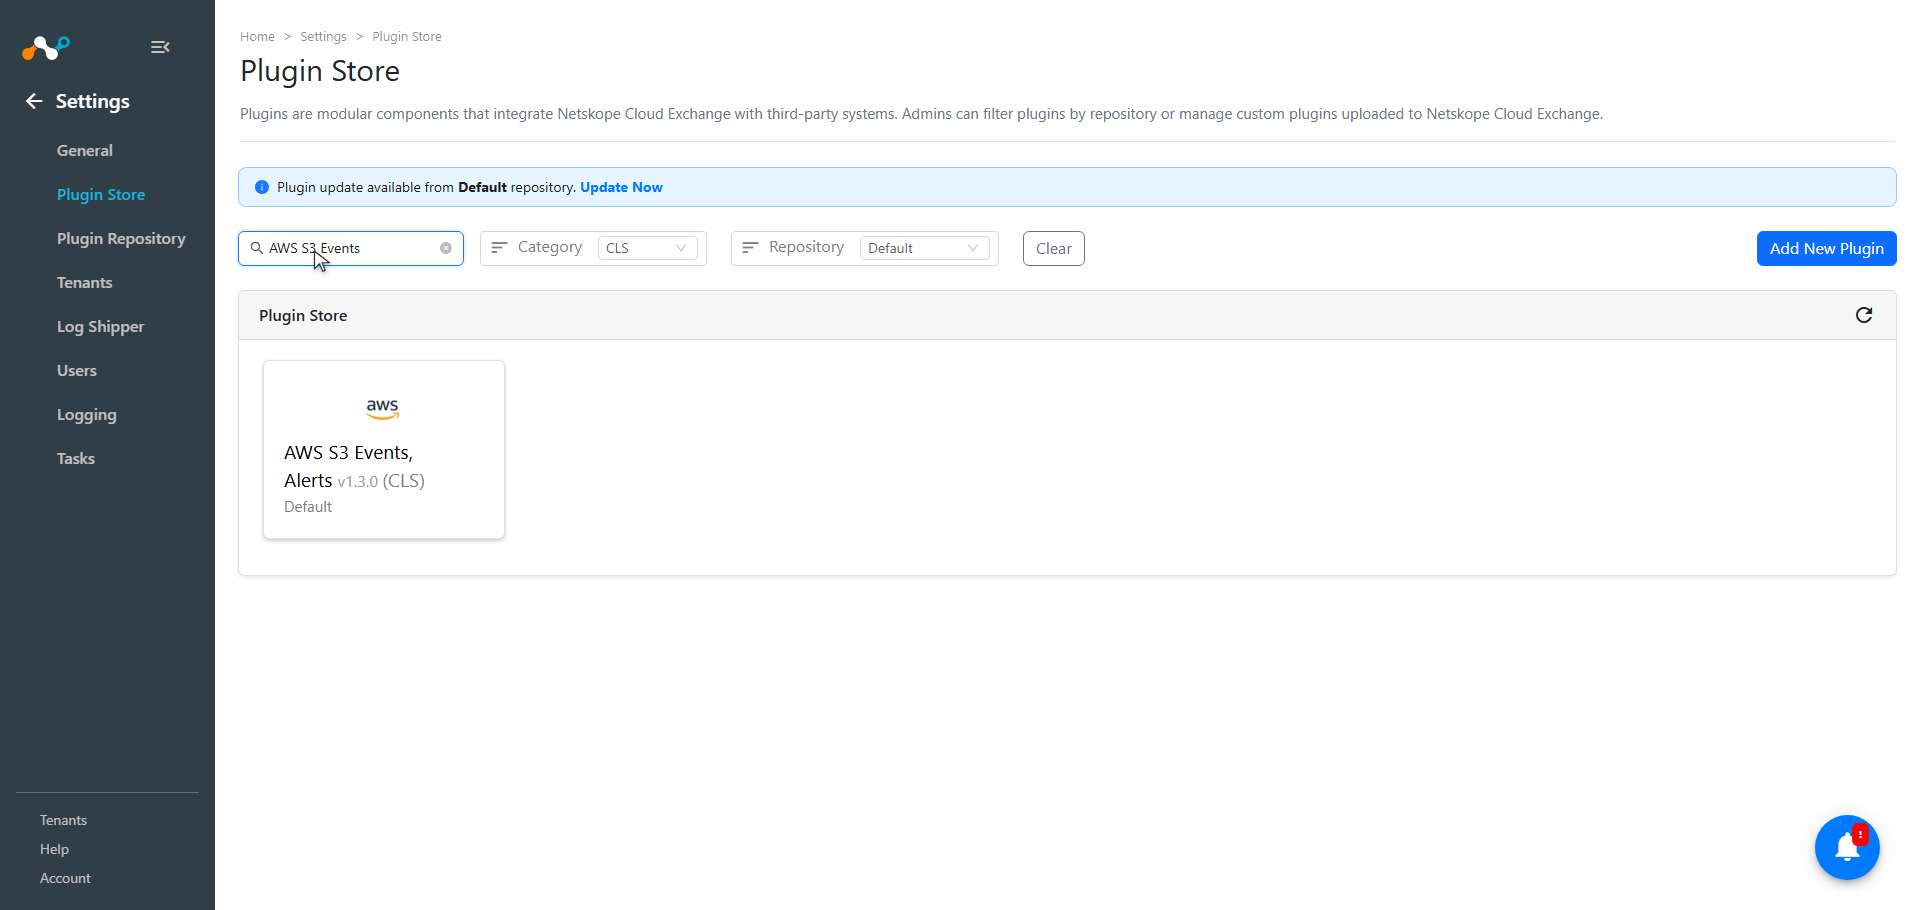Image resolution: width=1920 pixels, height=910 pixels.
Task: Open Help in bottom sidebar
Action: pyautogui.click(x=55, y=849)
